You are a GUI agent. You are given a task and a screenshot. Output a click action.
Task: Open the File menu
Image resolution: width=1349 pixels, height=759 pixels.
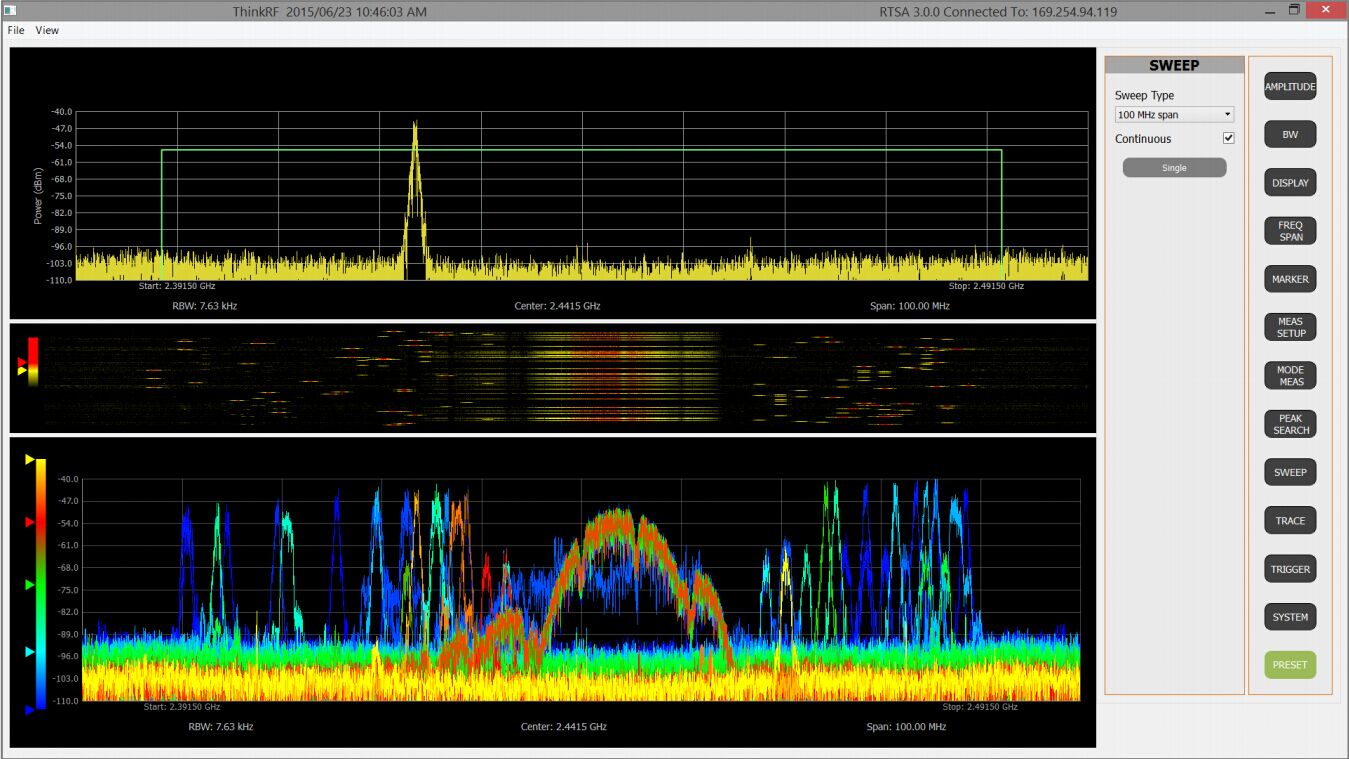[16, 30]
